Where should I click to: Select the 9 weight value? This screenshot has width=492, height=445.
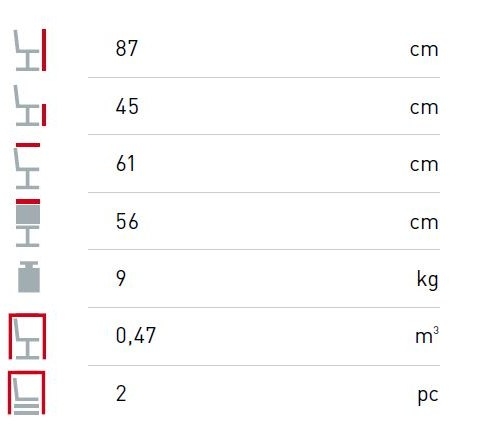(x=121, y=278)
